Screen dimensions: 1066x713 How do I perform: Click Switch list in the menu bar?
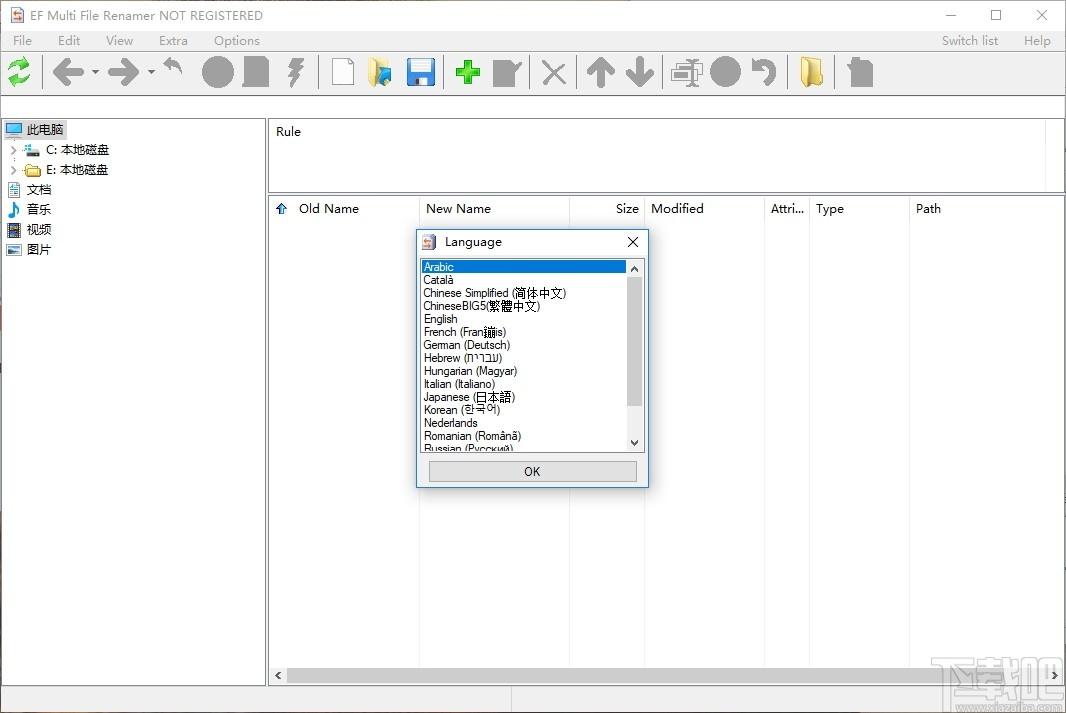pyautogui.click(x=969, y=41)
